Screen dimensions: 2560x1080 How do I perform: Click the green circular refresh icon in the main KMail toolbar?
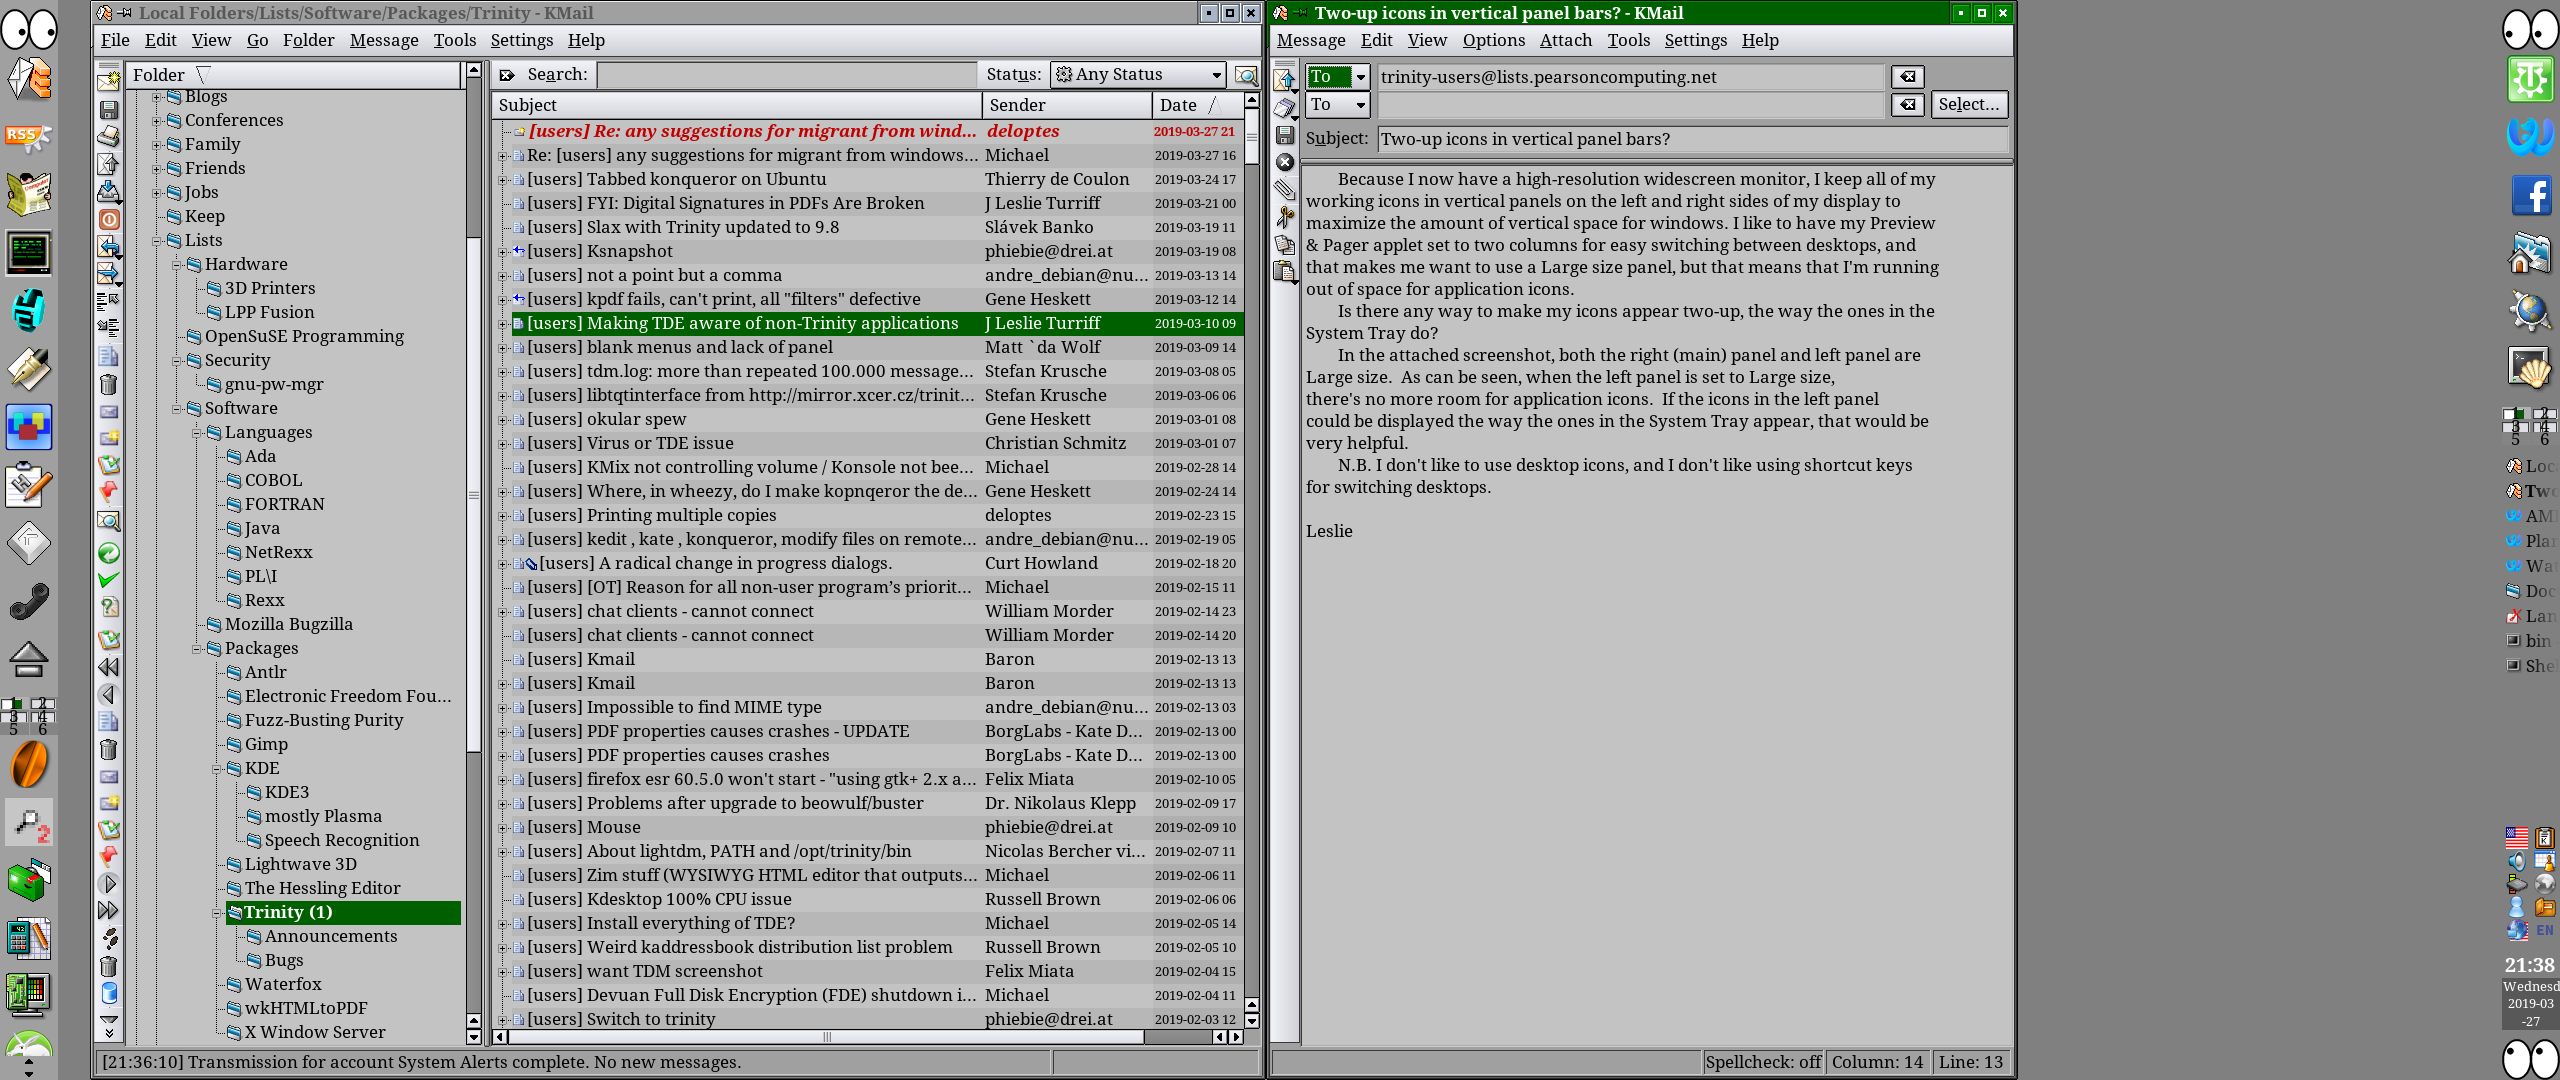click(109, 553)
